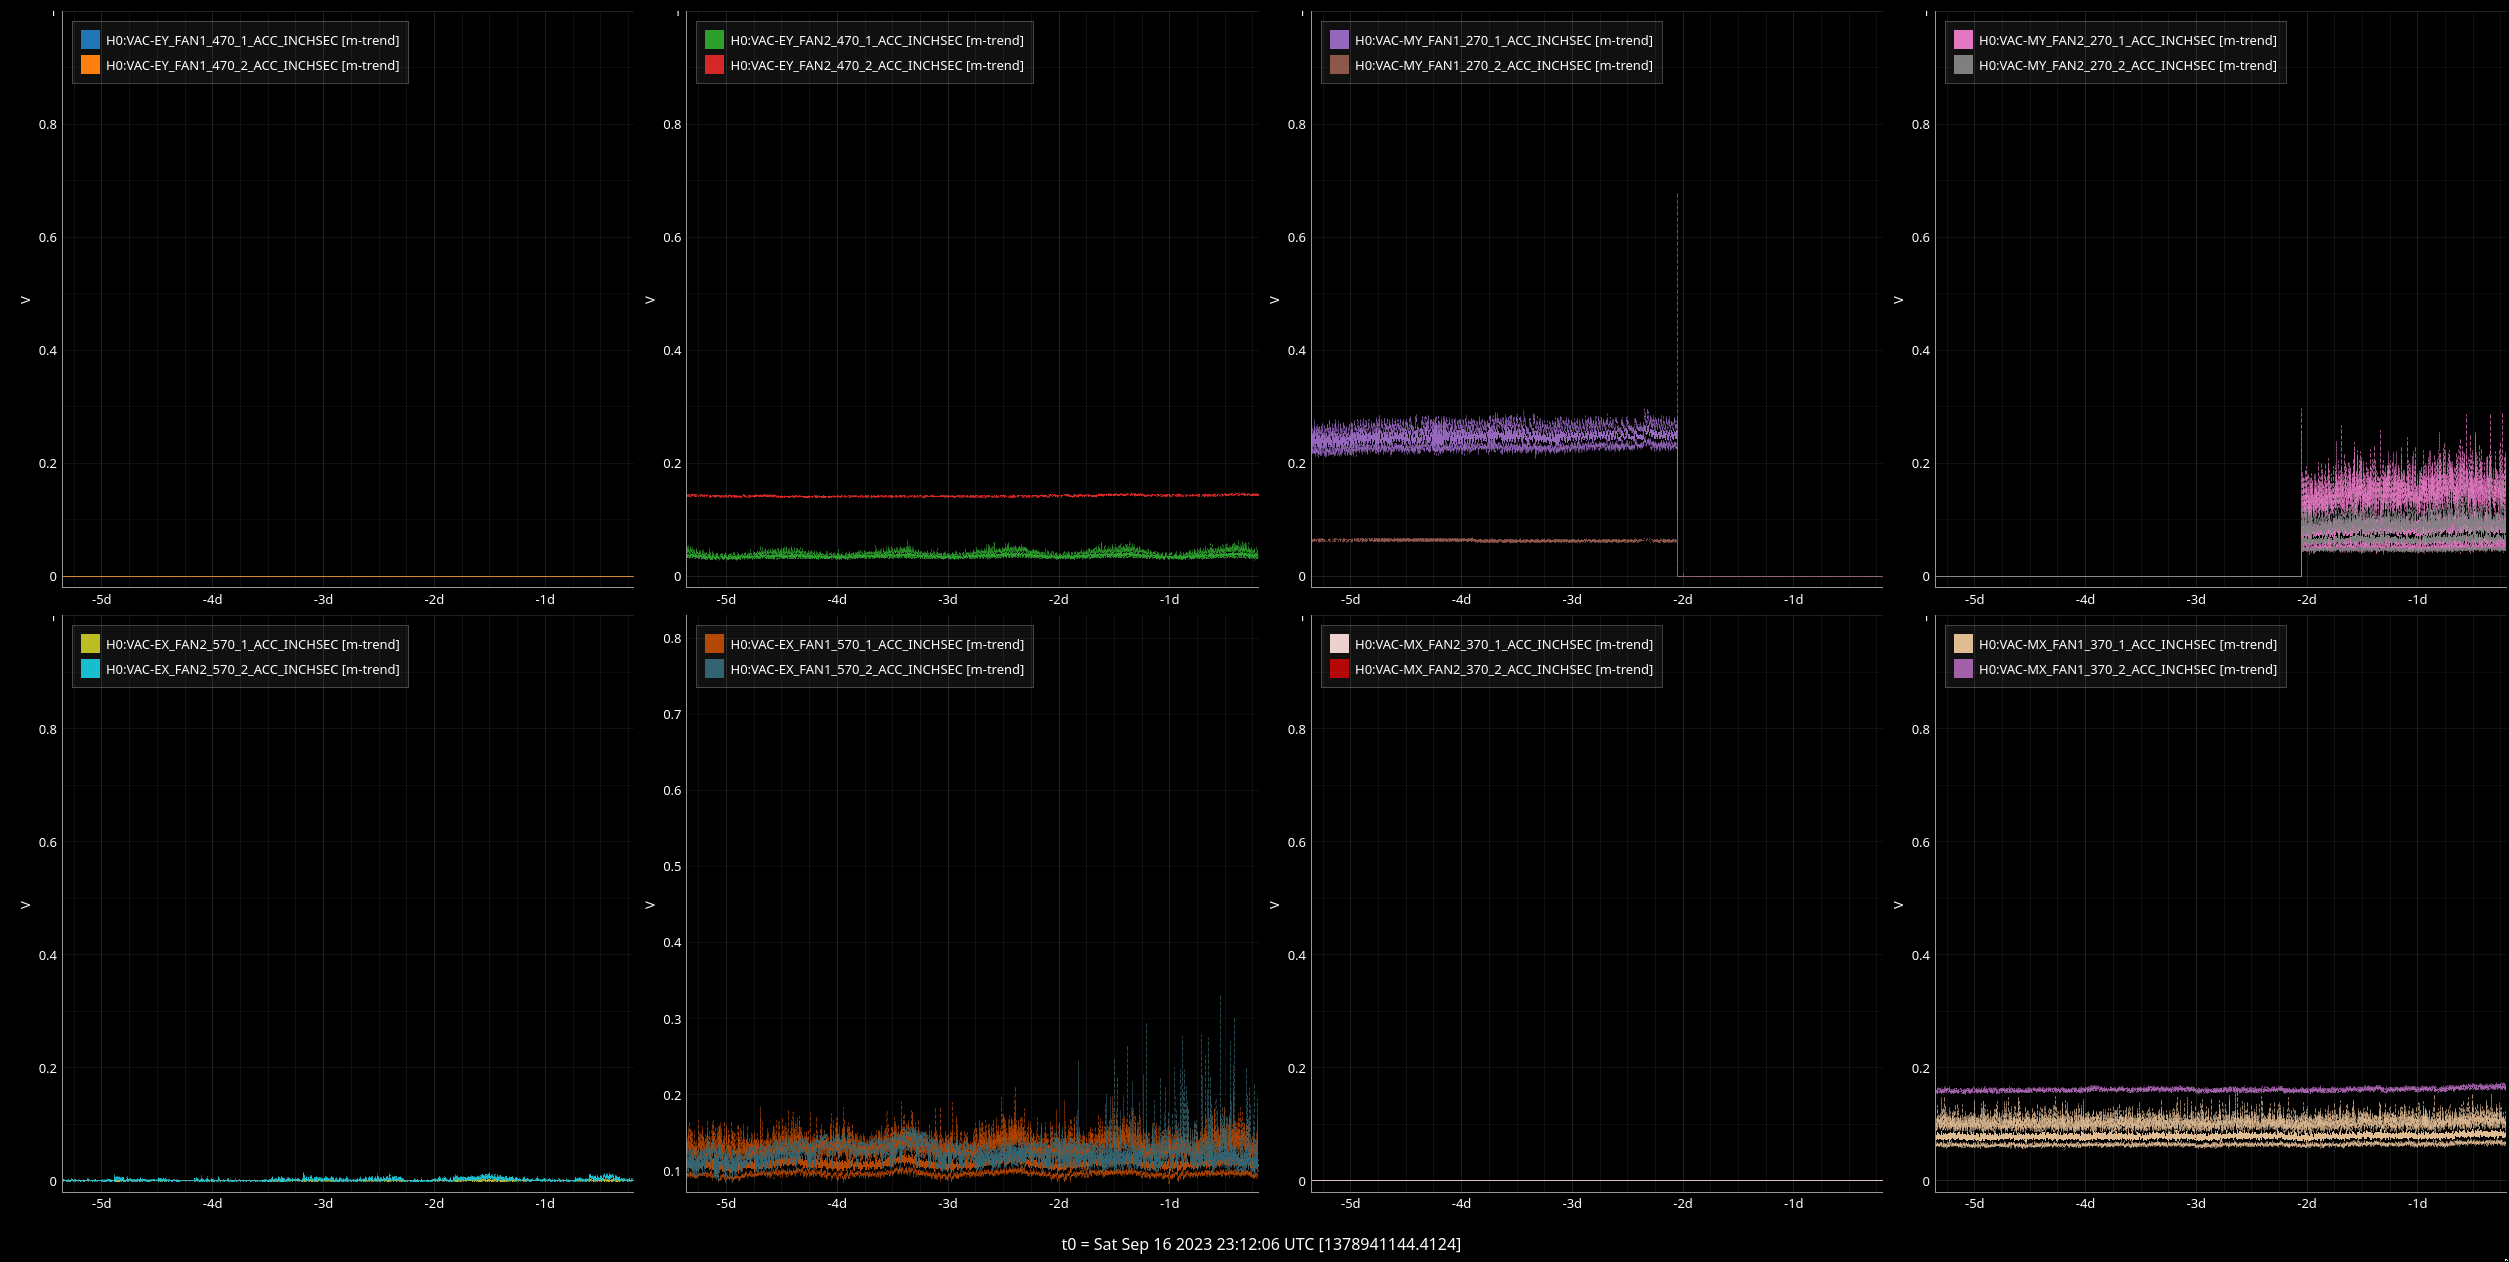Screen dimensions: 2509x1262
Task: Click the pink MY_FAN2_270_1 legend swatch
Action: pos(1963,40)
